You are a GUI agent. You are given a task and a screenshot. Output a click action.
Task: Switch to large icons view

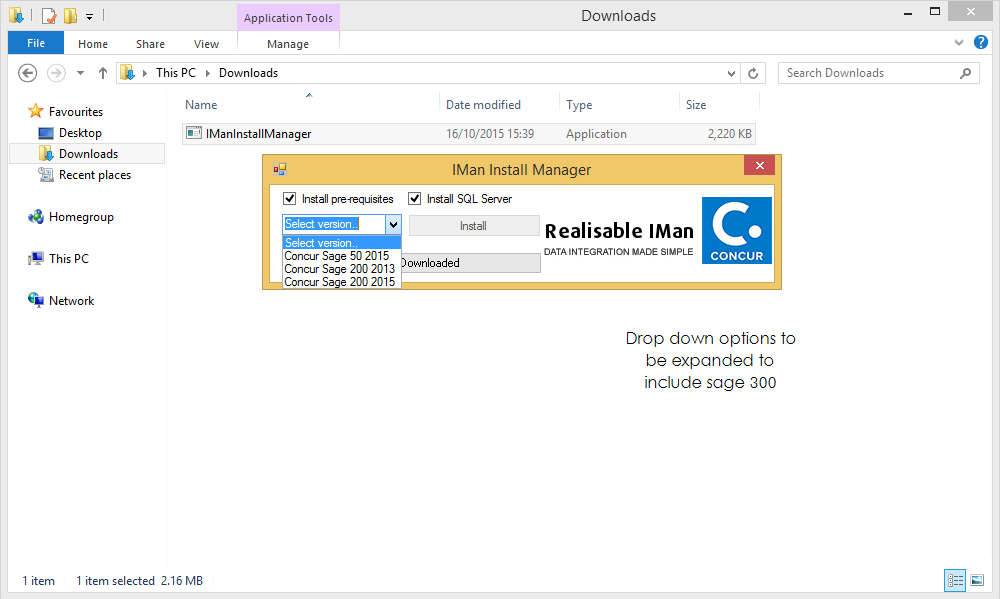976,580
